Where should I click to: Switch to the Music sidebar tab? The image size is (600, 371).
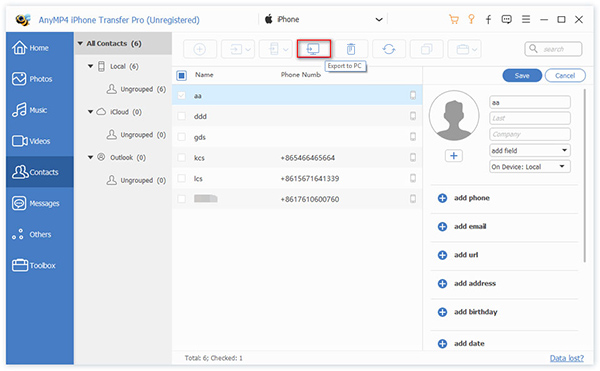pyautogui.click(x=39, y=110)
